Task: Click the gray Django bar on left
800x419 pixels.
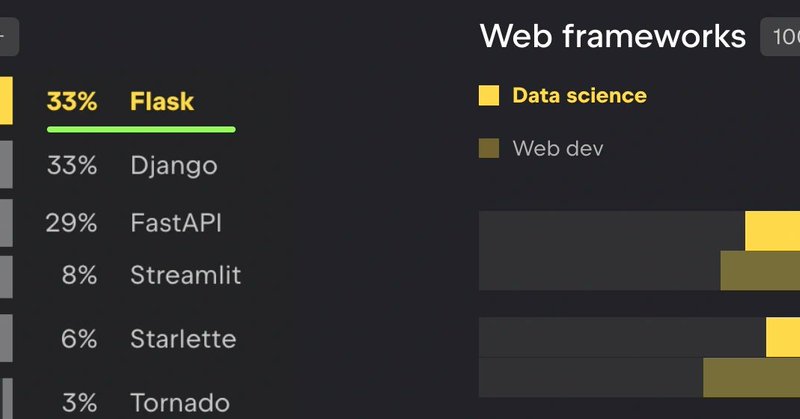Action: 6,164
